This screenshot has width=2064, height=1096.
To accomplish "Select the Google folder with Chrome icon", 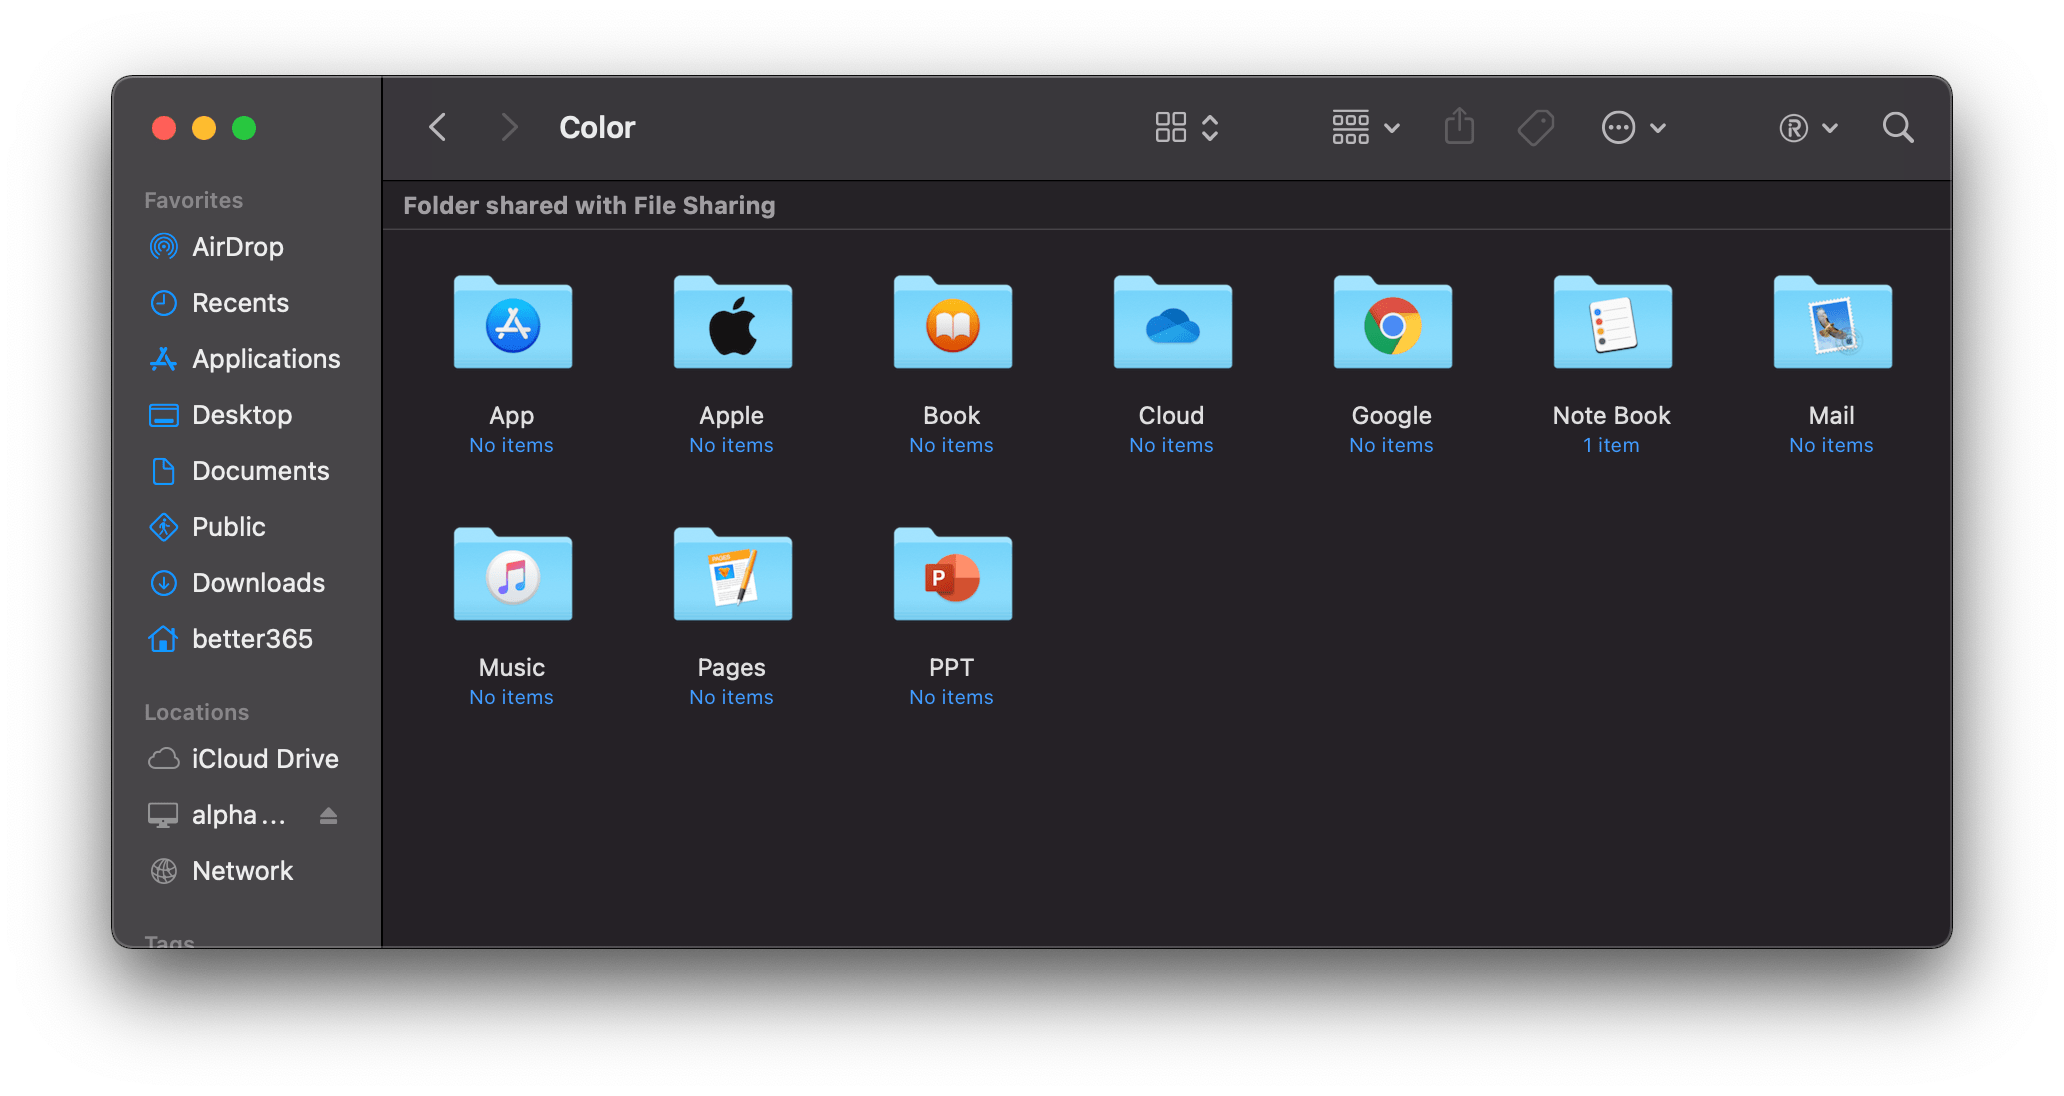I will 1392,322.
